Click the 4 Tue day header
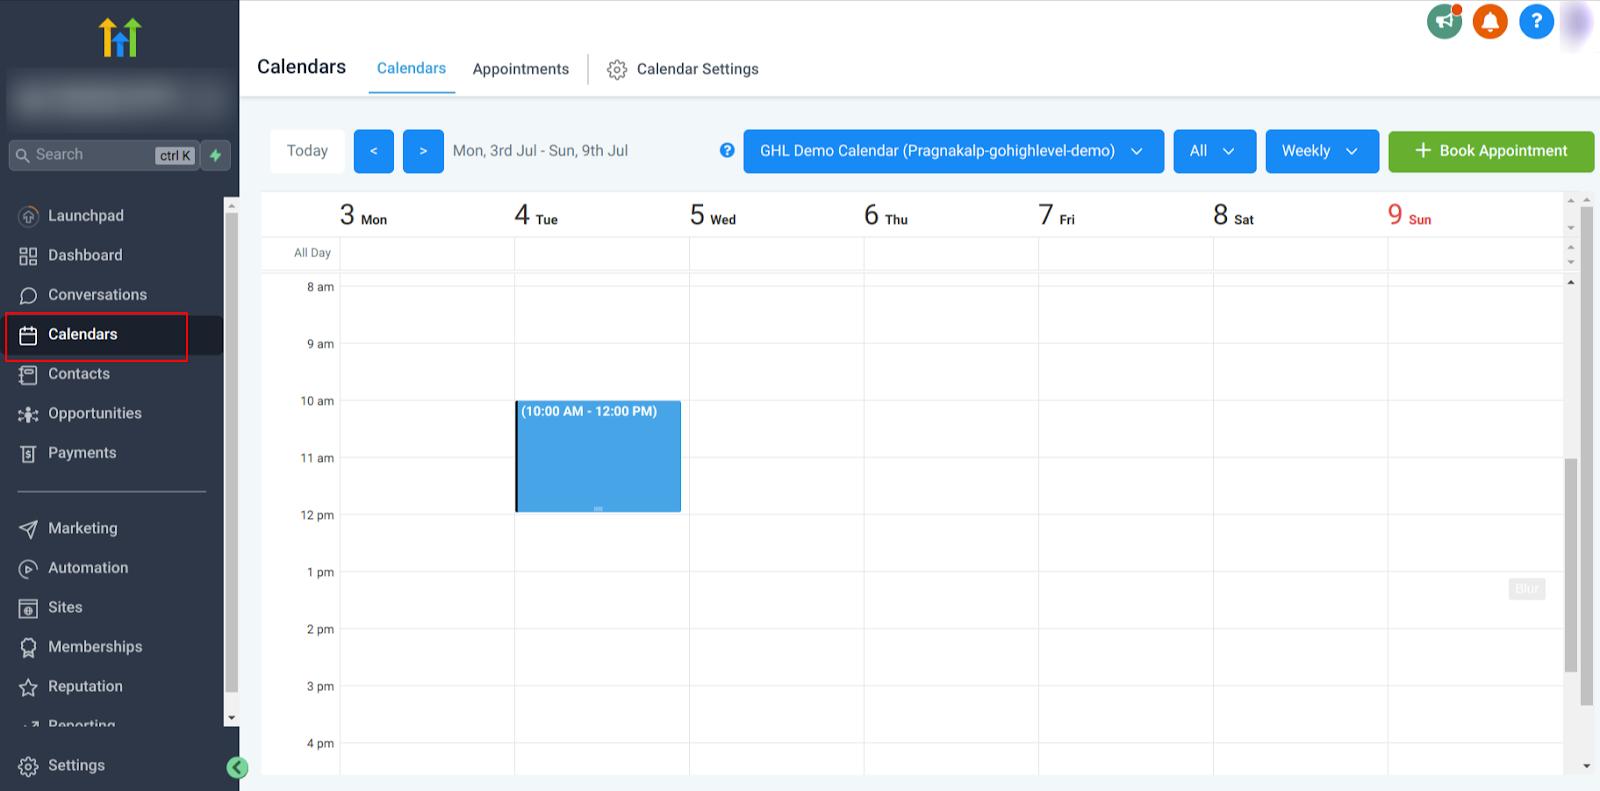 click(x=536, y=215)
